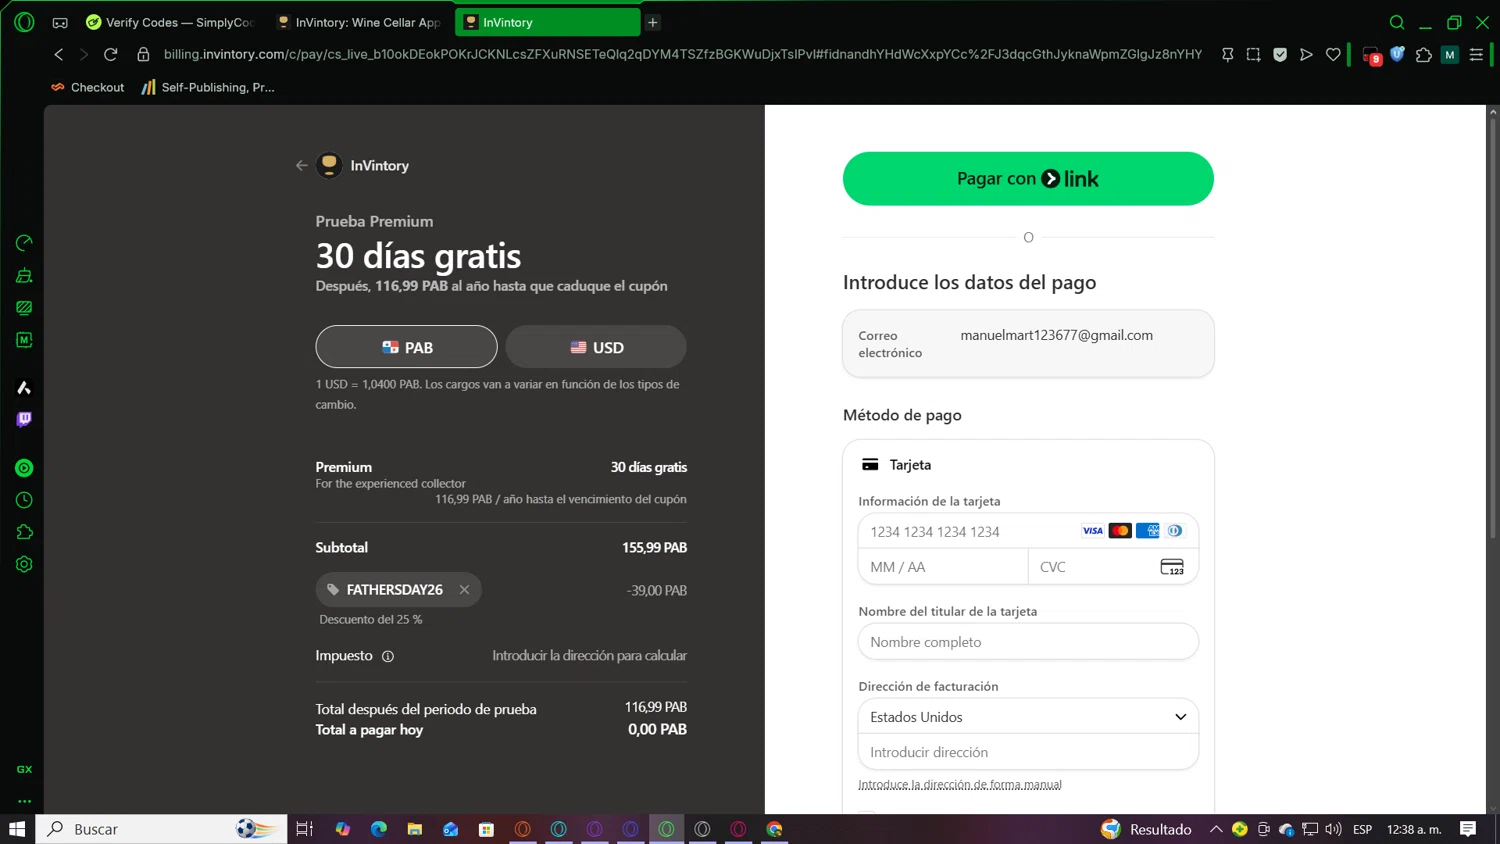View site security info via lock icon
Viewport: 1500px width, 844px height.
point(143,55)
